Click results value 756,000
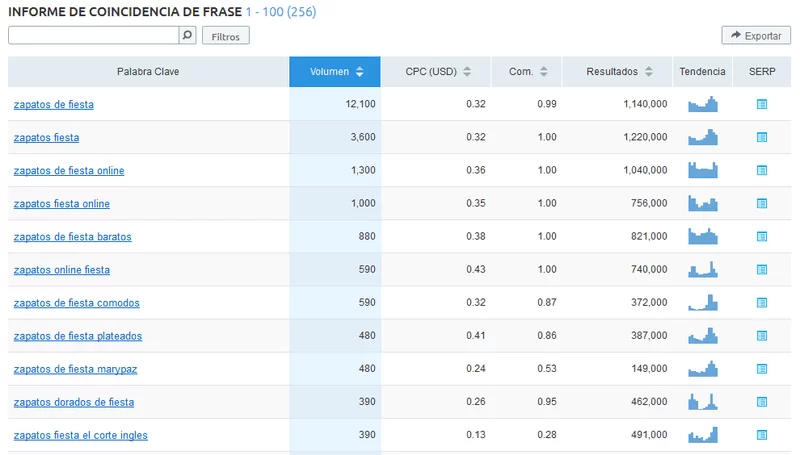The image size is (800, 455). (649, 203)
